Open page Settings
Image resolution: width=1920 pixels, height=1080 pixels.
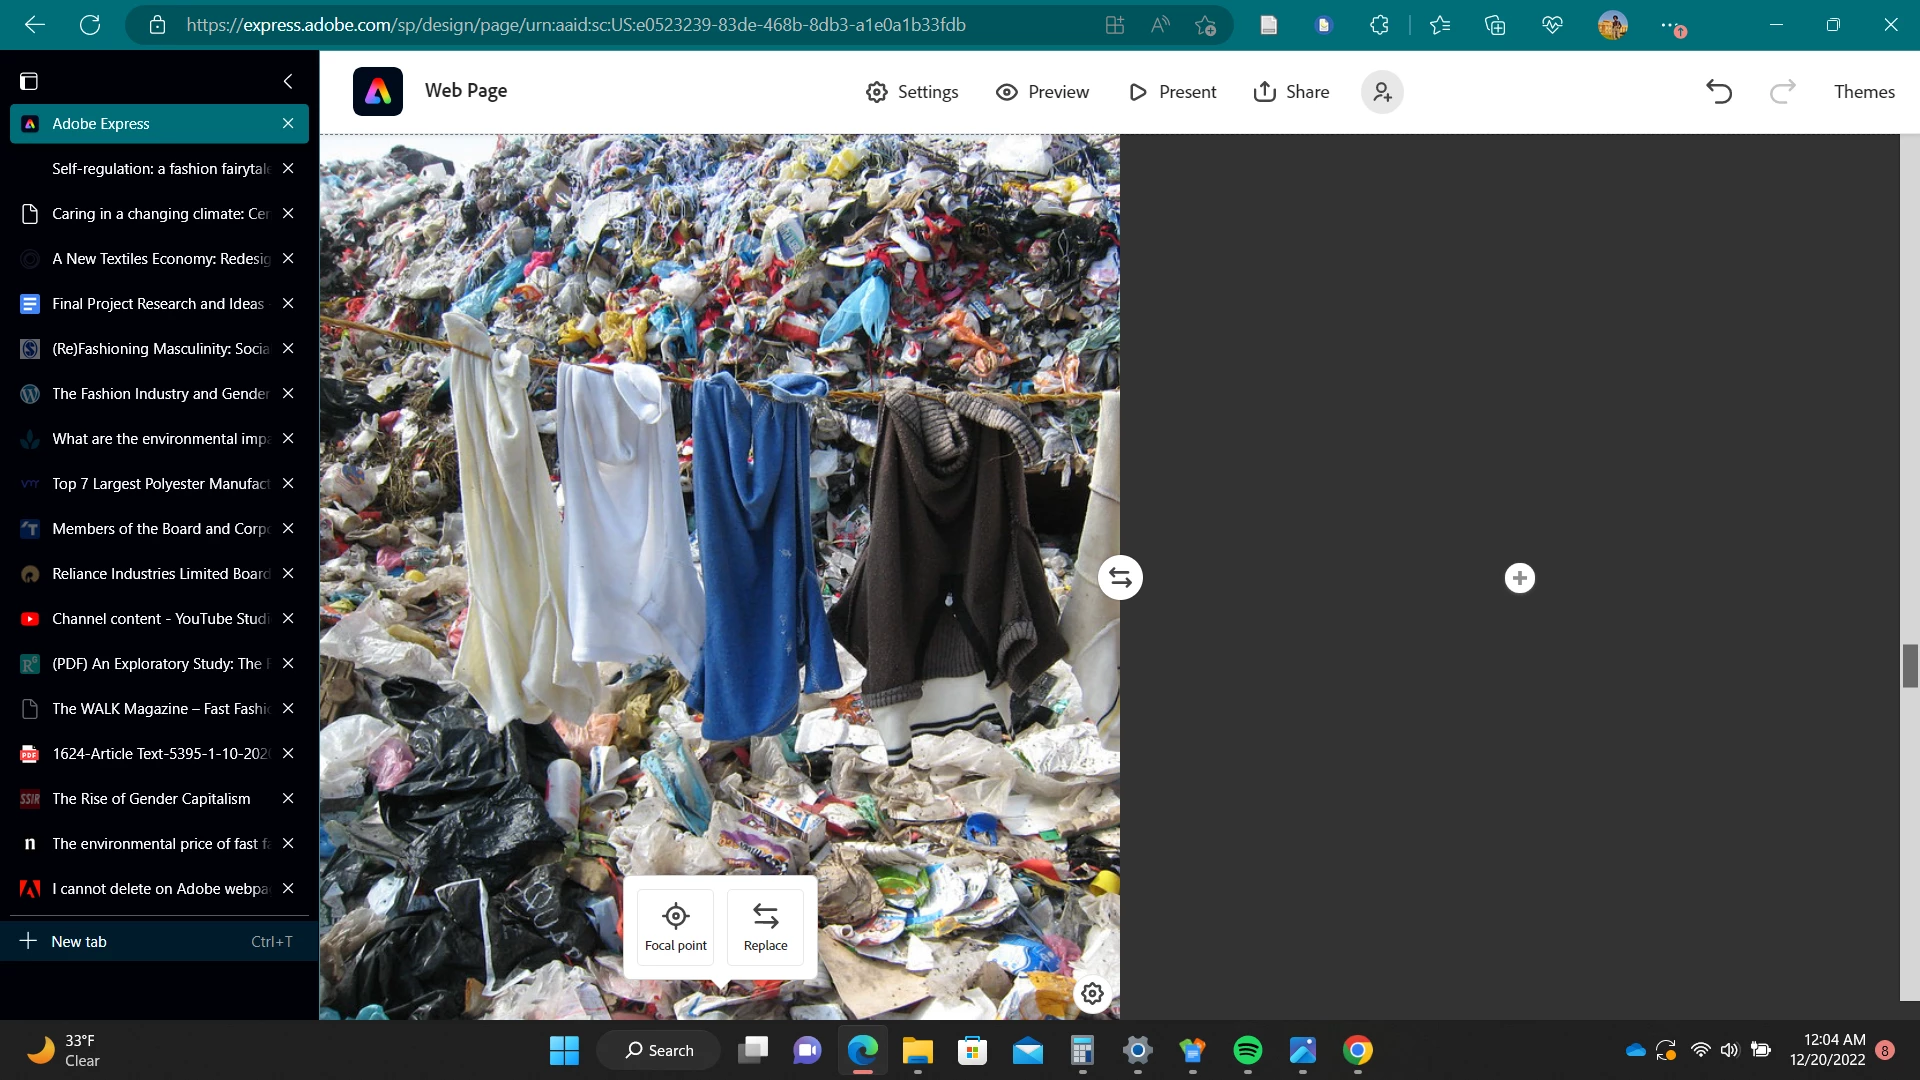pyautogui.click(x=912, y=92)
